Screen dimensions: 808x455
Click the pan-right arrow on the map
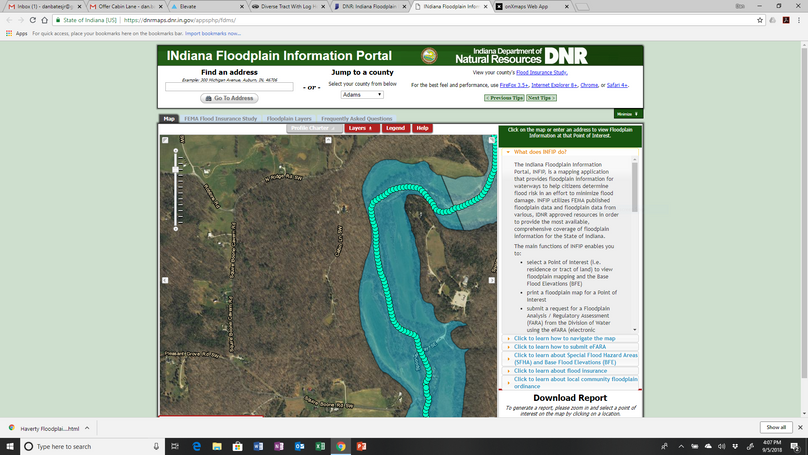tap(492, 280)
